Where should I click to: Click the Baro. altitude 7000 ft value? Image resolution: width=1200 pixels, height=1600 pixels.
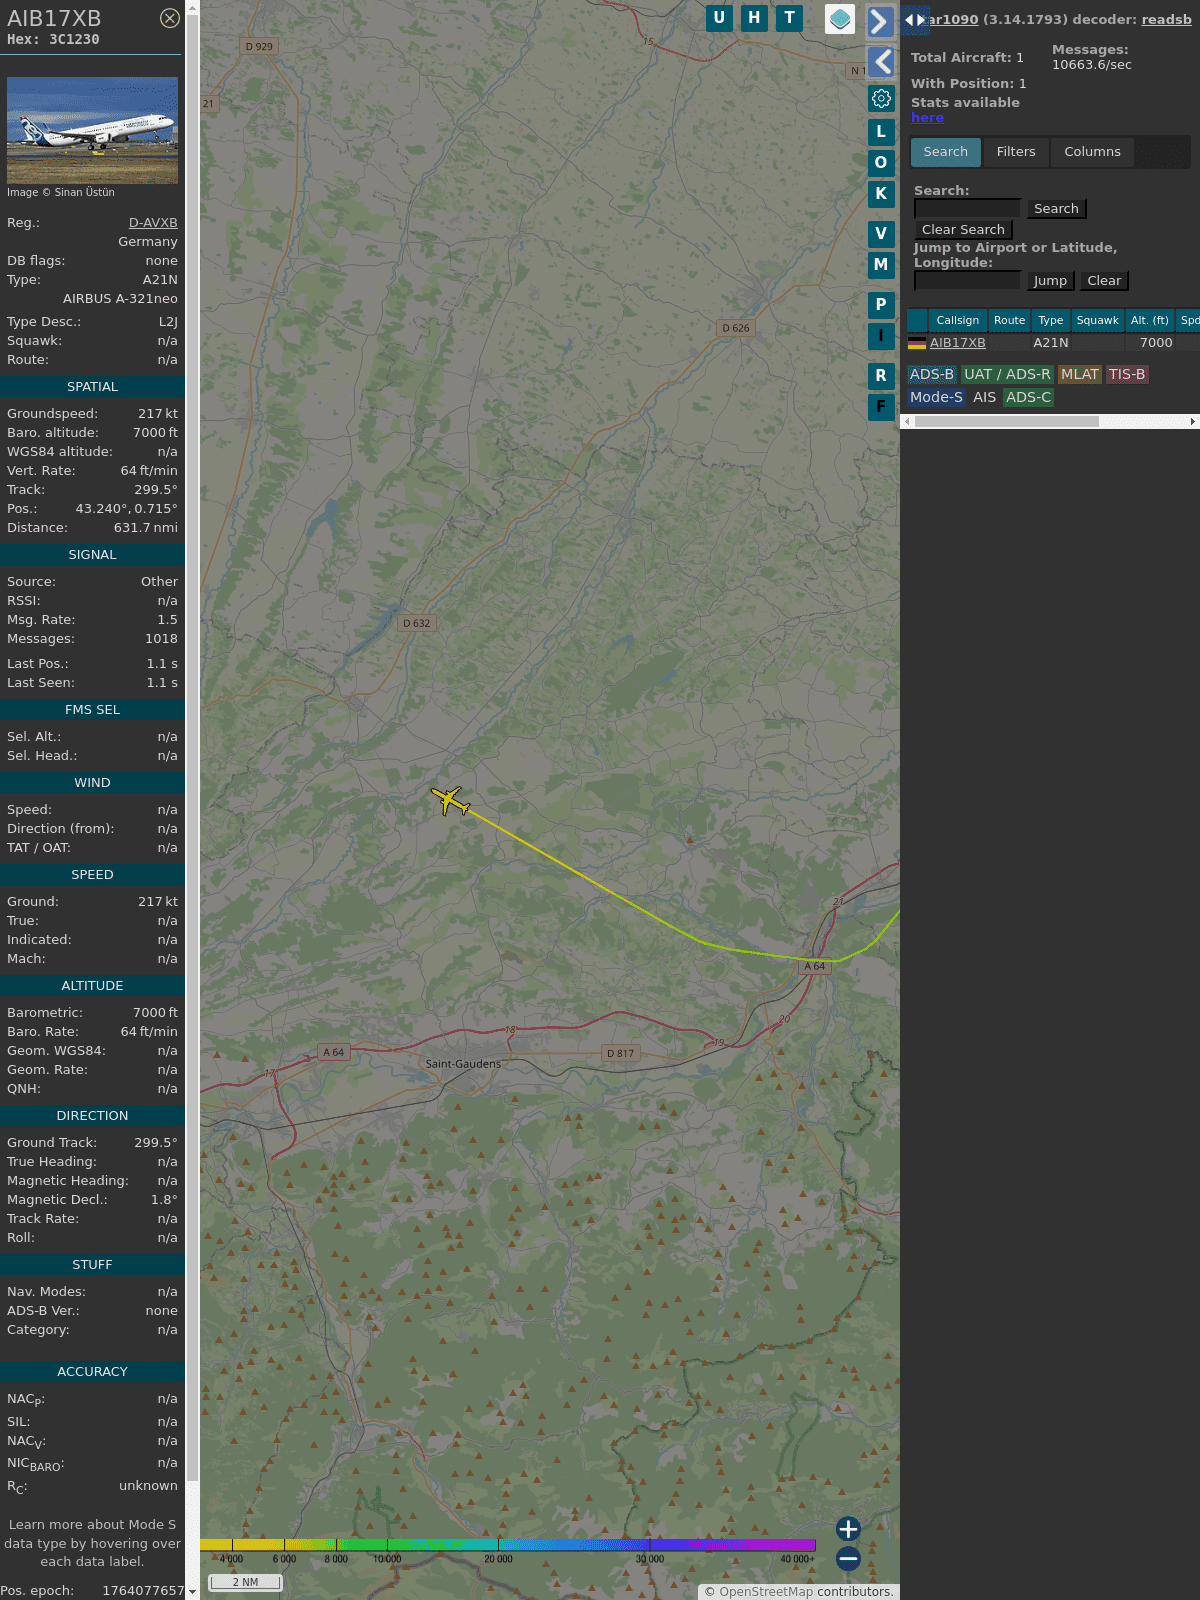click(x=155, y=433)
